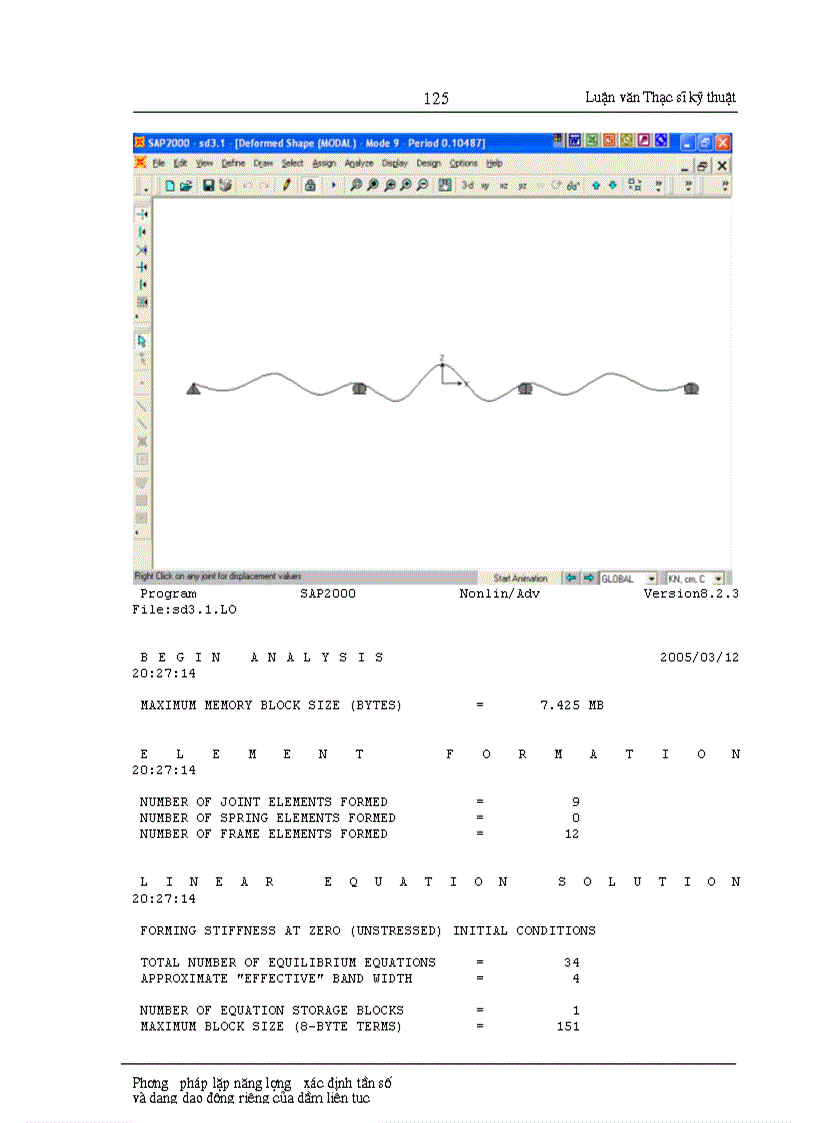Click the left pinned support on the beam

click(x=193, y=389)
